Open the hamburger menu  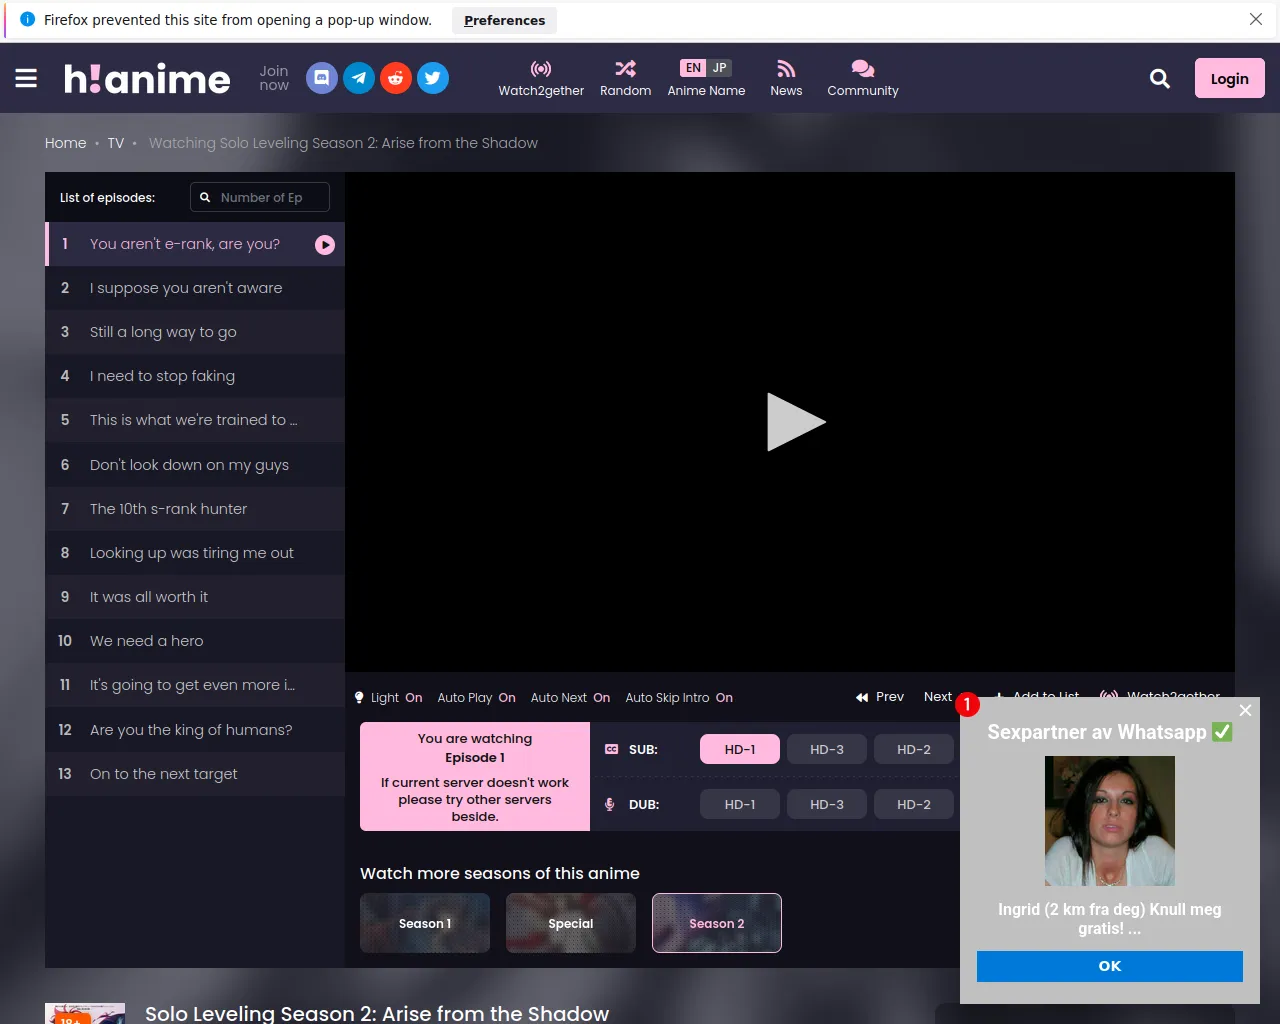(x=26, y=78)
